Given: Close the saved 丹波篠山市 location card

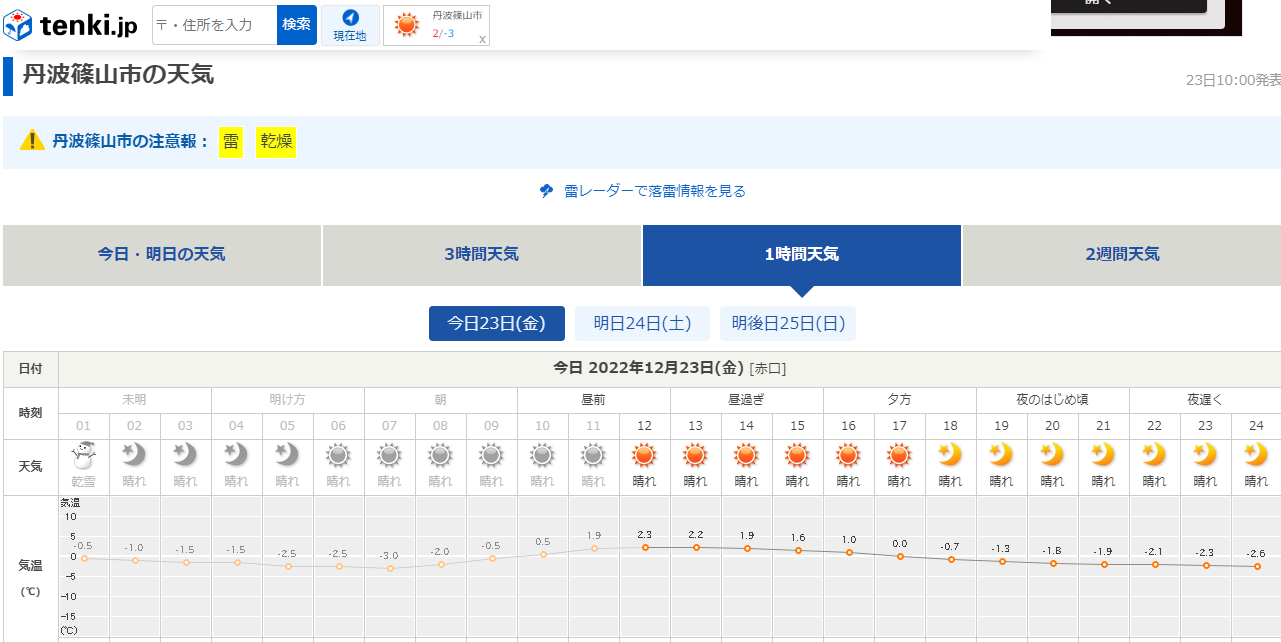Looking at the screenshot, I should [482, 39].
